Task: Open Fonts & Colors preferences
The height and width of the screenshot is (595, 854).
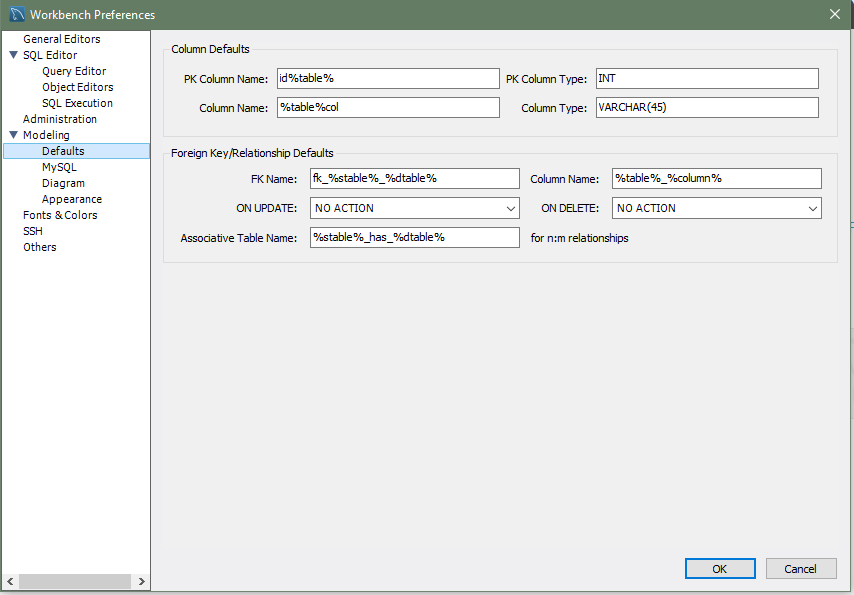Action: coord(60,215)
